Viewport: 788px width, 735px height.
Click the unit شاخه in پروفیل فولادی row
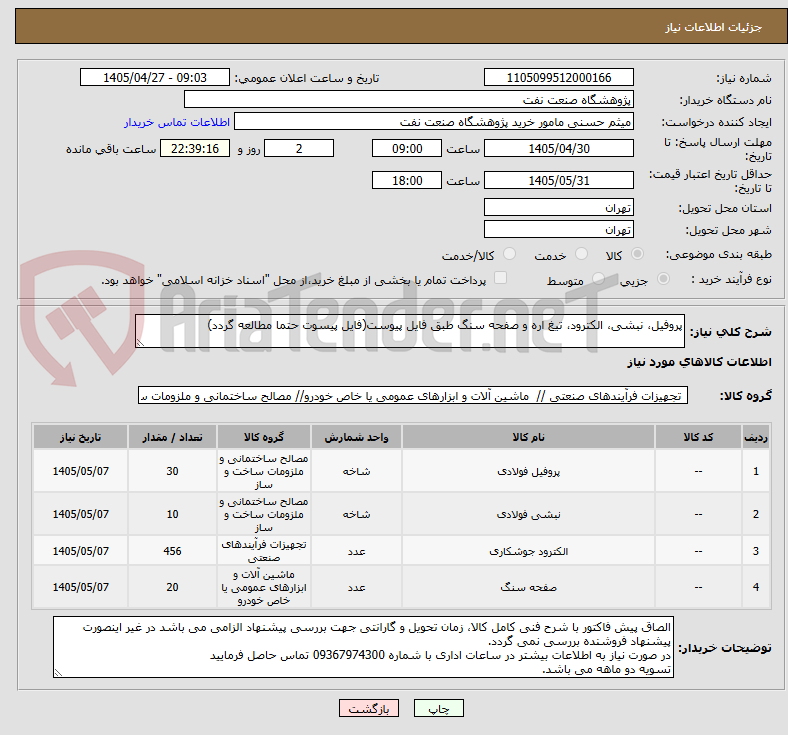356,471
